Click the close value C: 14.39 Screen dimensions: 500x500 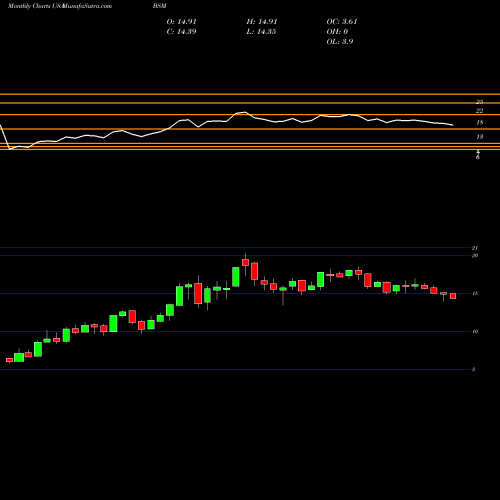click(x=181, y=32)
